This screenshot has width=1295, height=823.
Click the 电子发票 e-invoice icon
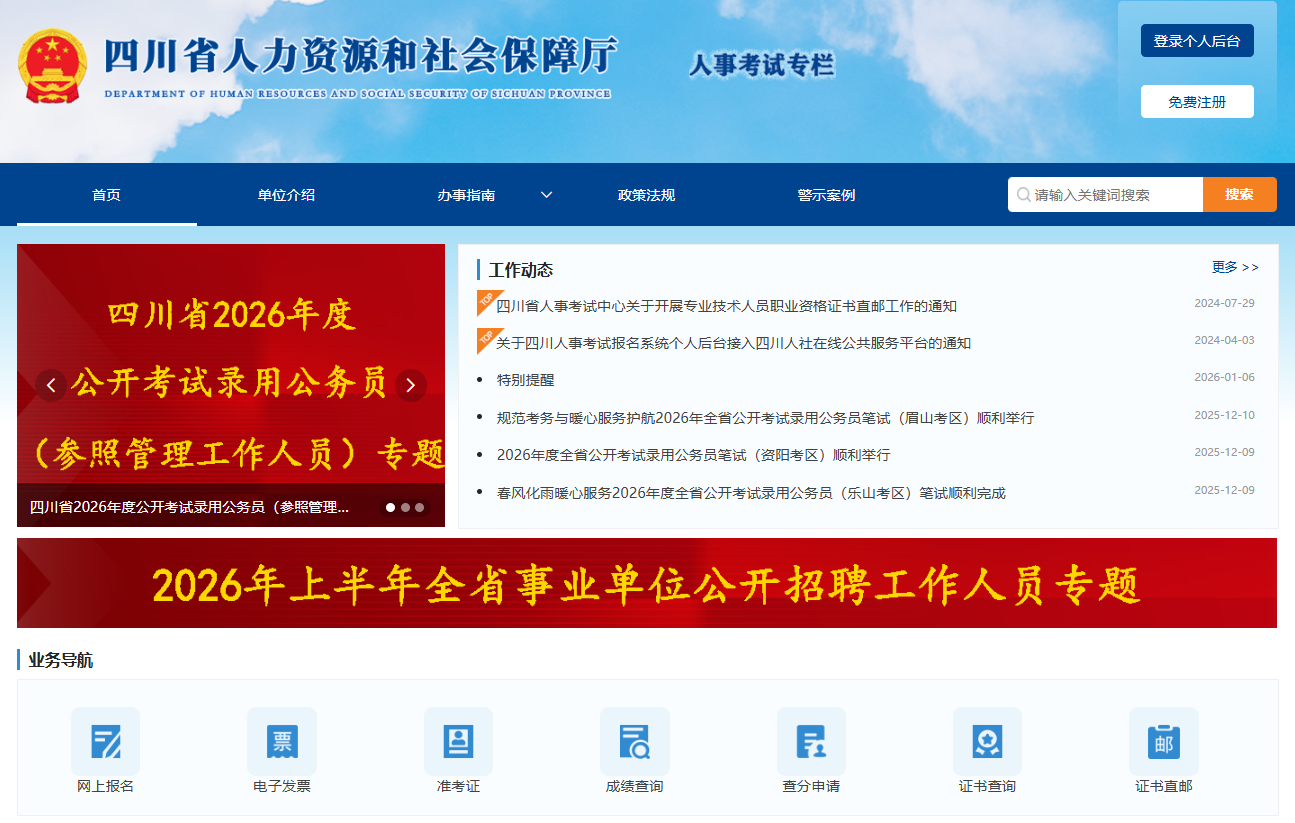tap(282, 742)
